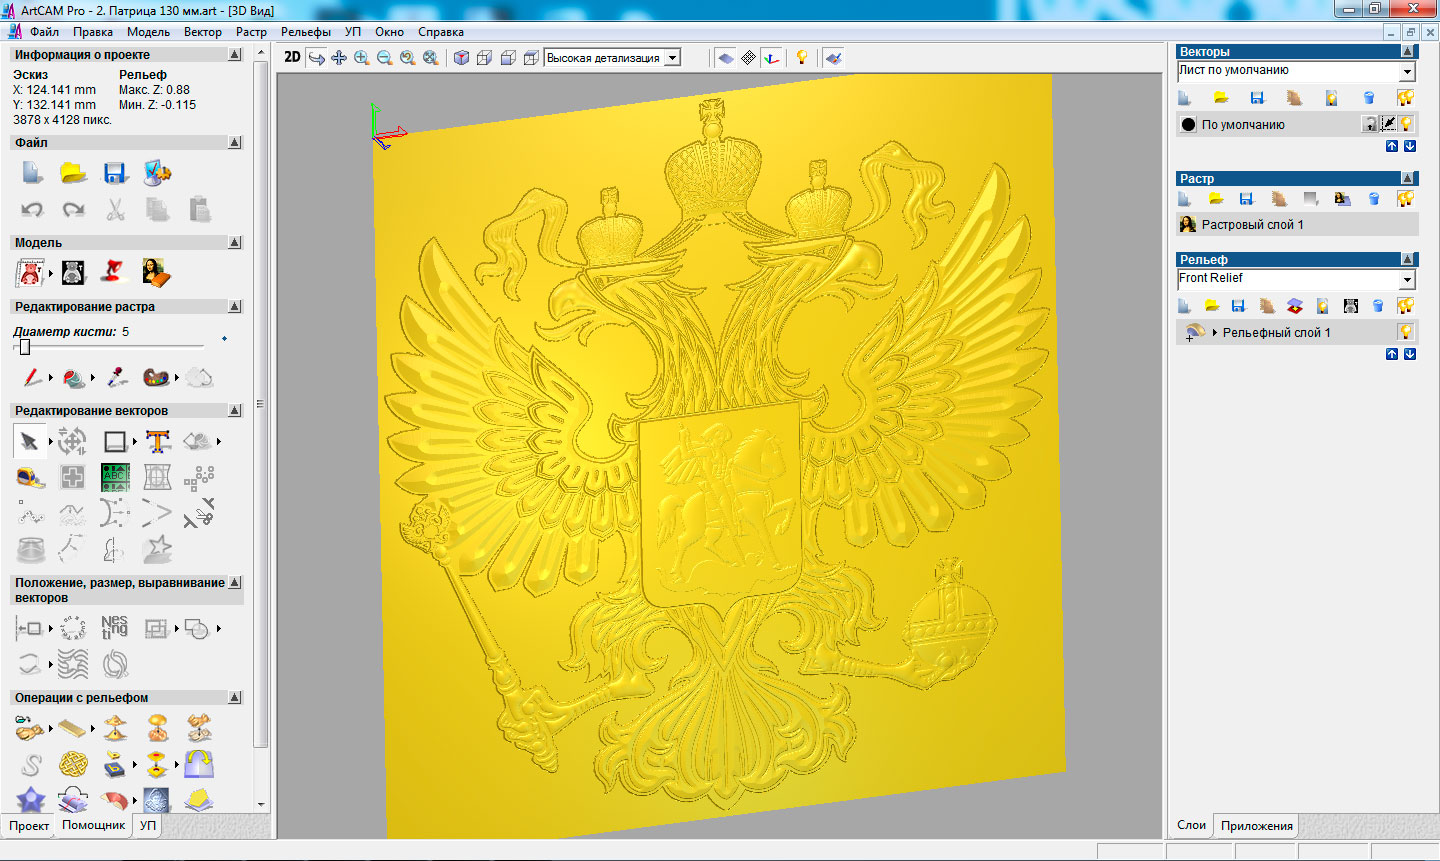Select the isometric view cube icon

(461, 58)
